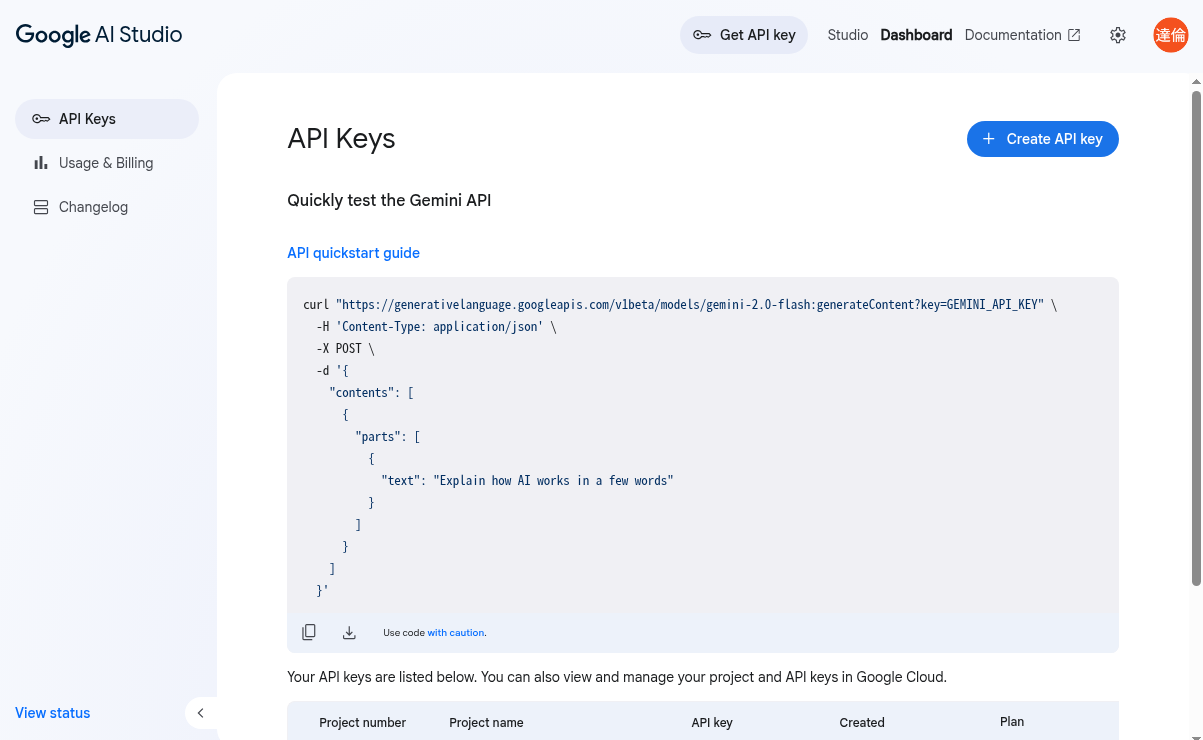Screen dimensions: 1203x740
Task: Click the Project name column header
Action: tap(486, 722)
